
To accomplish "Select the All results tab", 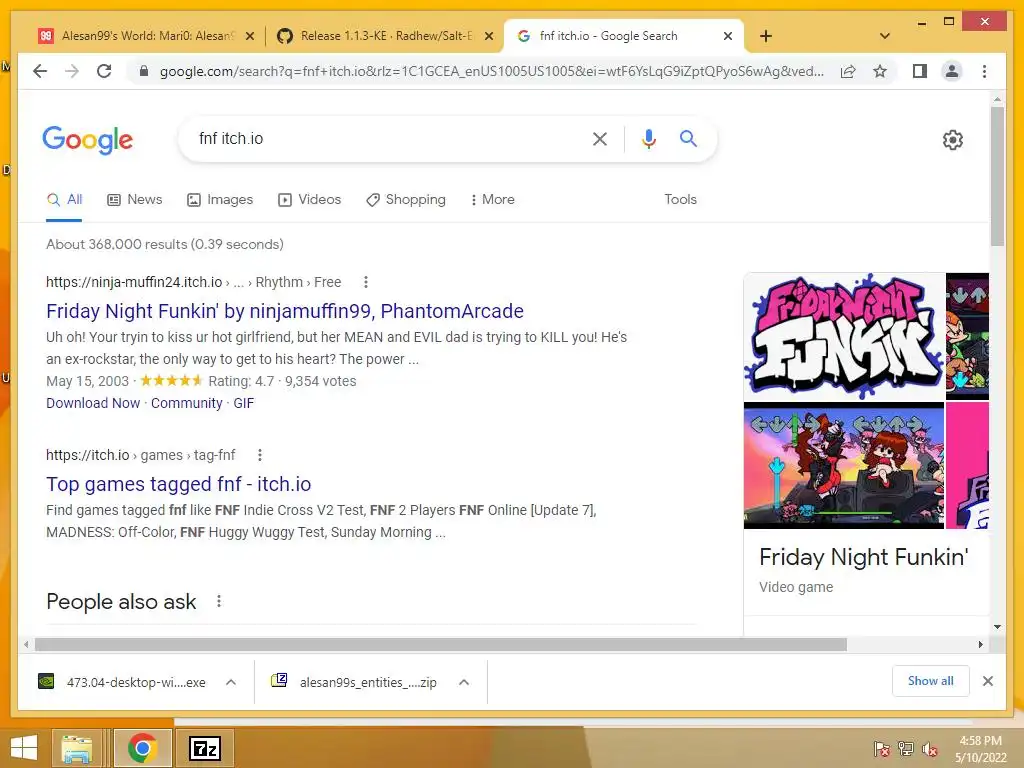I will [x=64, y=200].
